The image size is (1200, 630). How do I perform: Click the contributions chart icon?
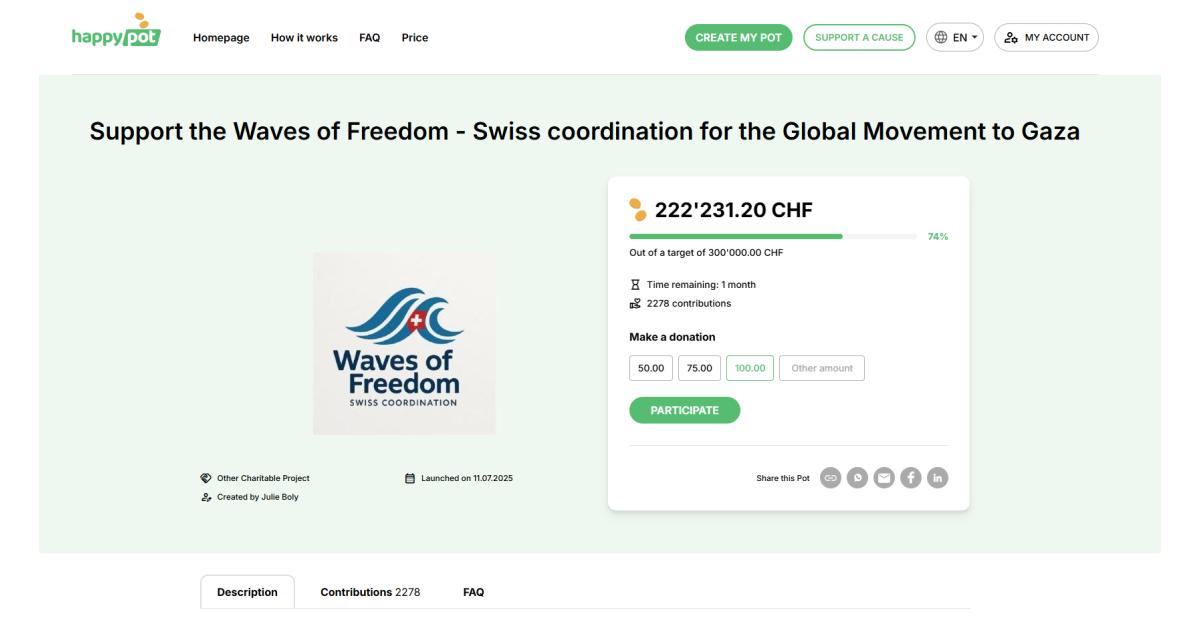[x=634, y=305]
